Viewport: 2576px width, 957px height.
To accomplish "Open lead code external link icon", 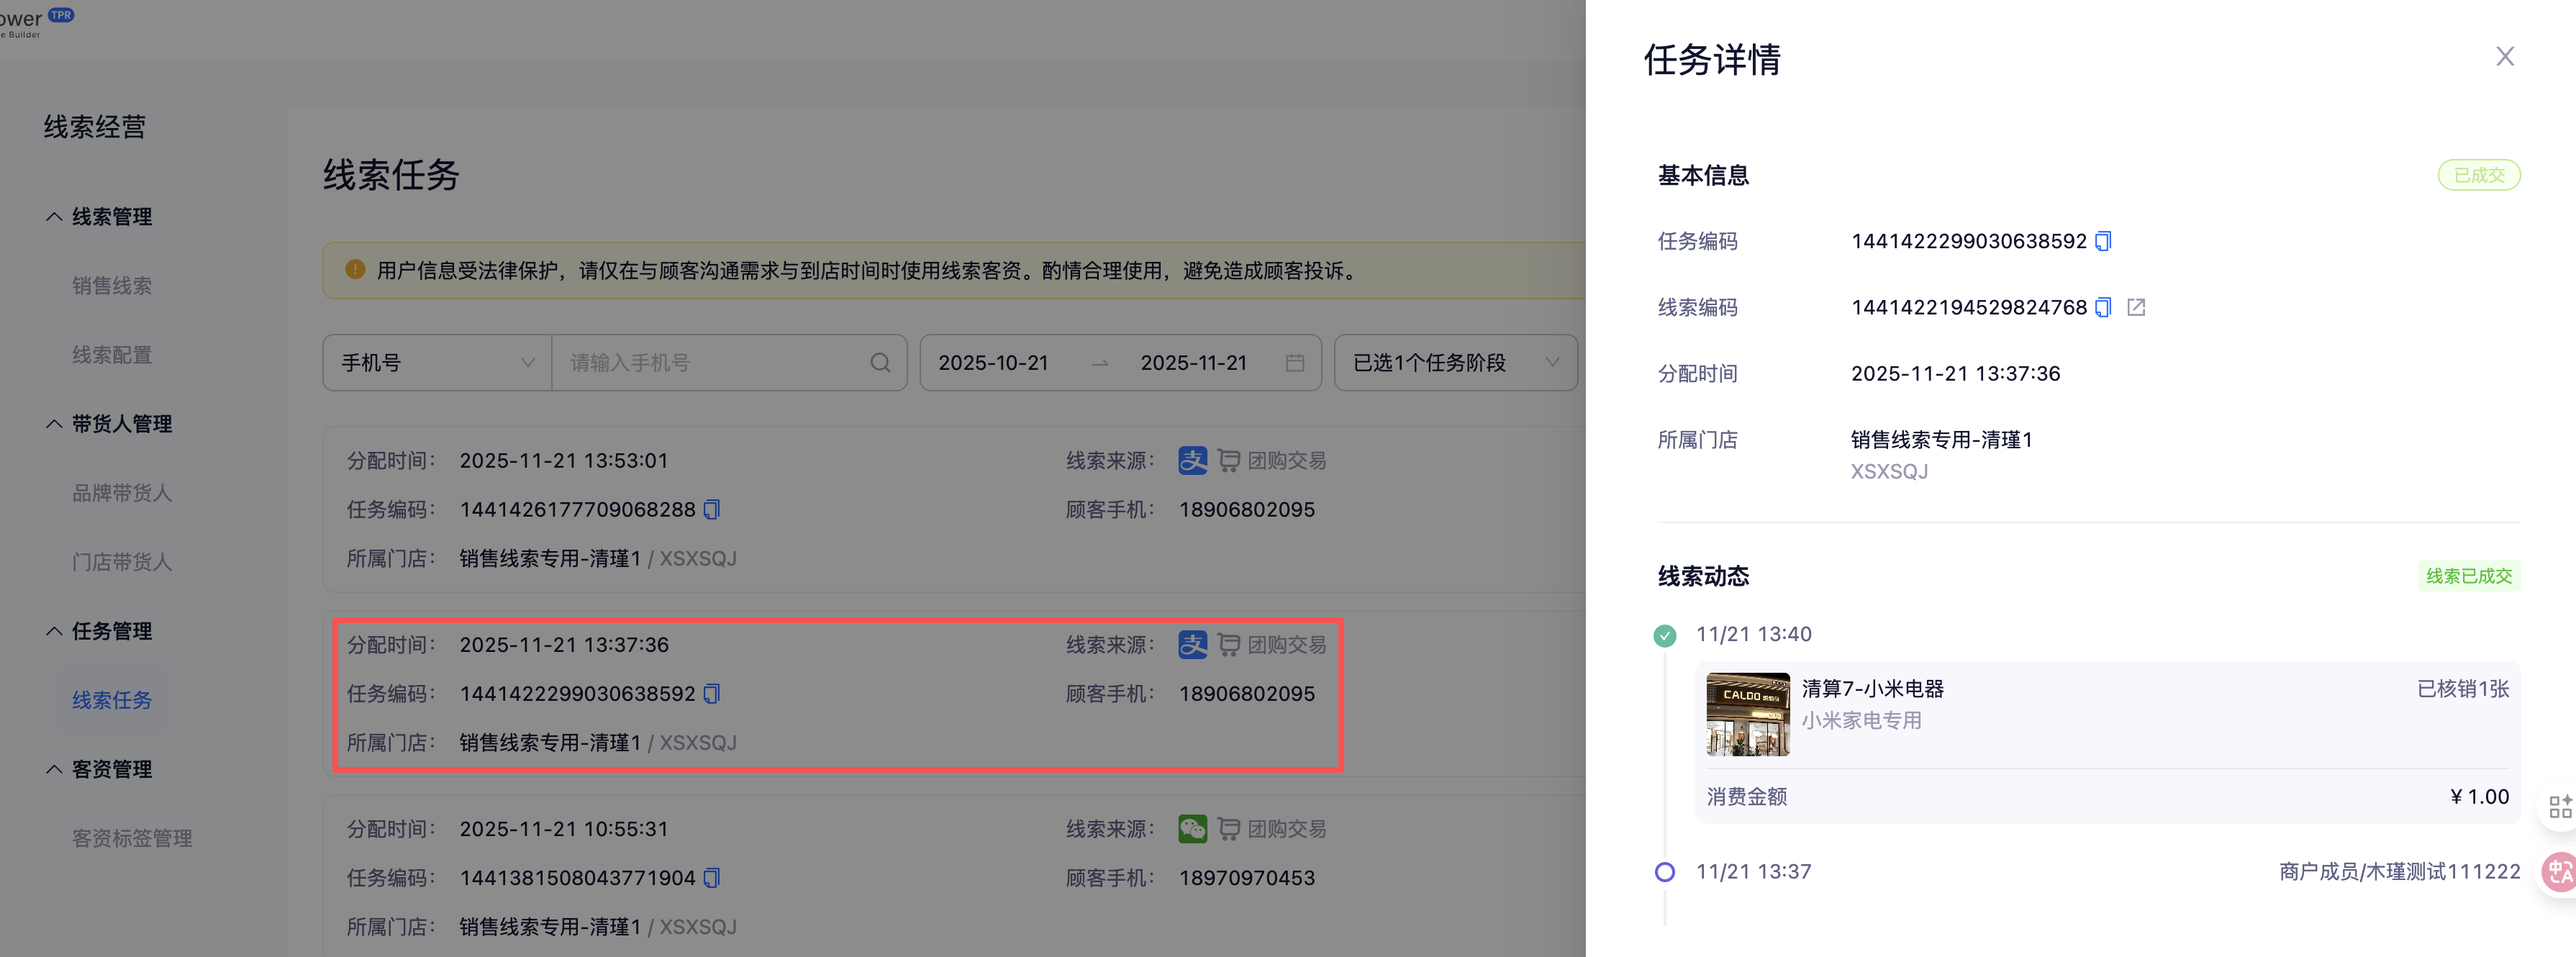I will click(x=2136, y=307).
